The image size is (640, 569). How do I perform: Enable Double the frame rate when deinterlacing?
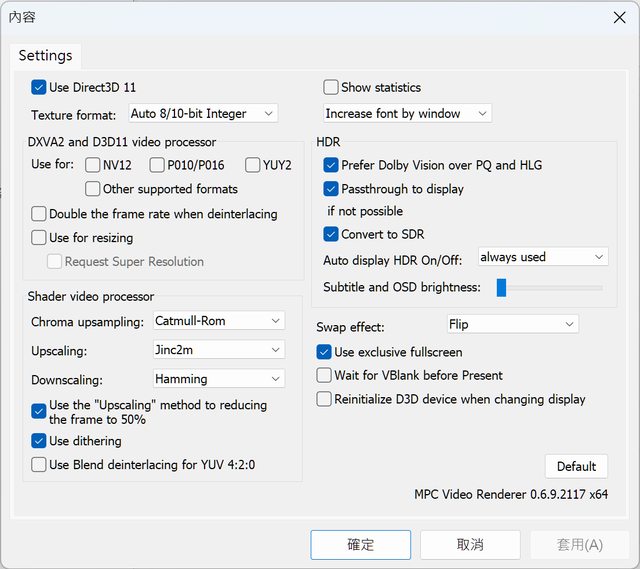point(39,214)
